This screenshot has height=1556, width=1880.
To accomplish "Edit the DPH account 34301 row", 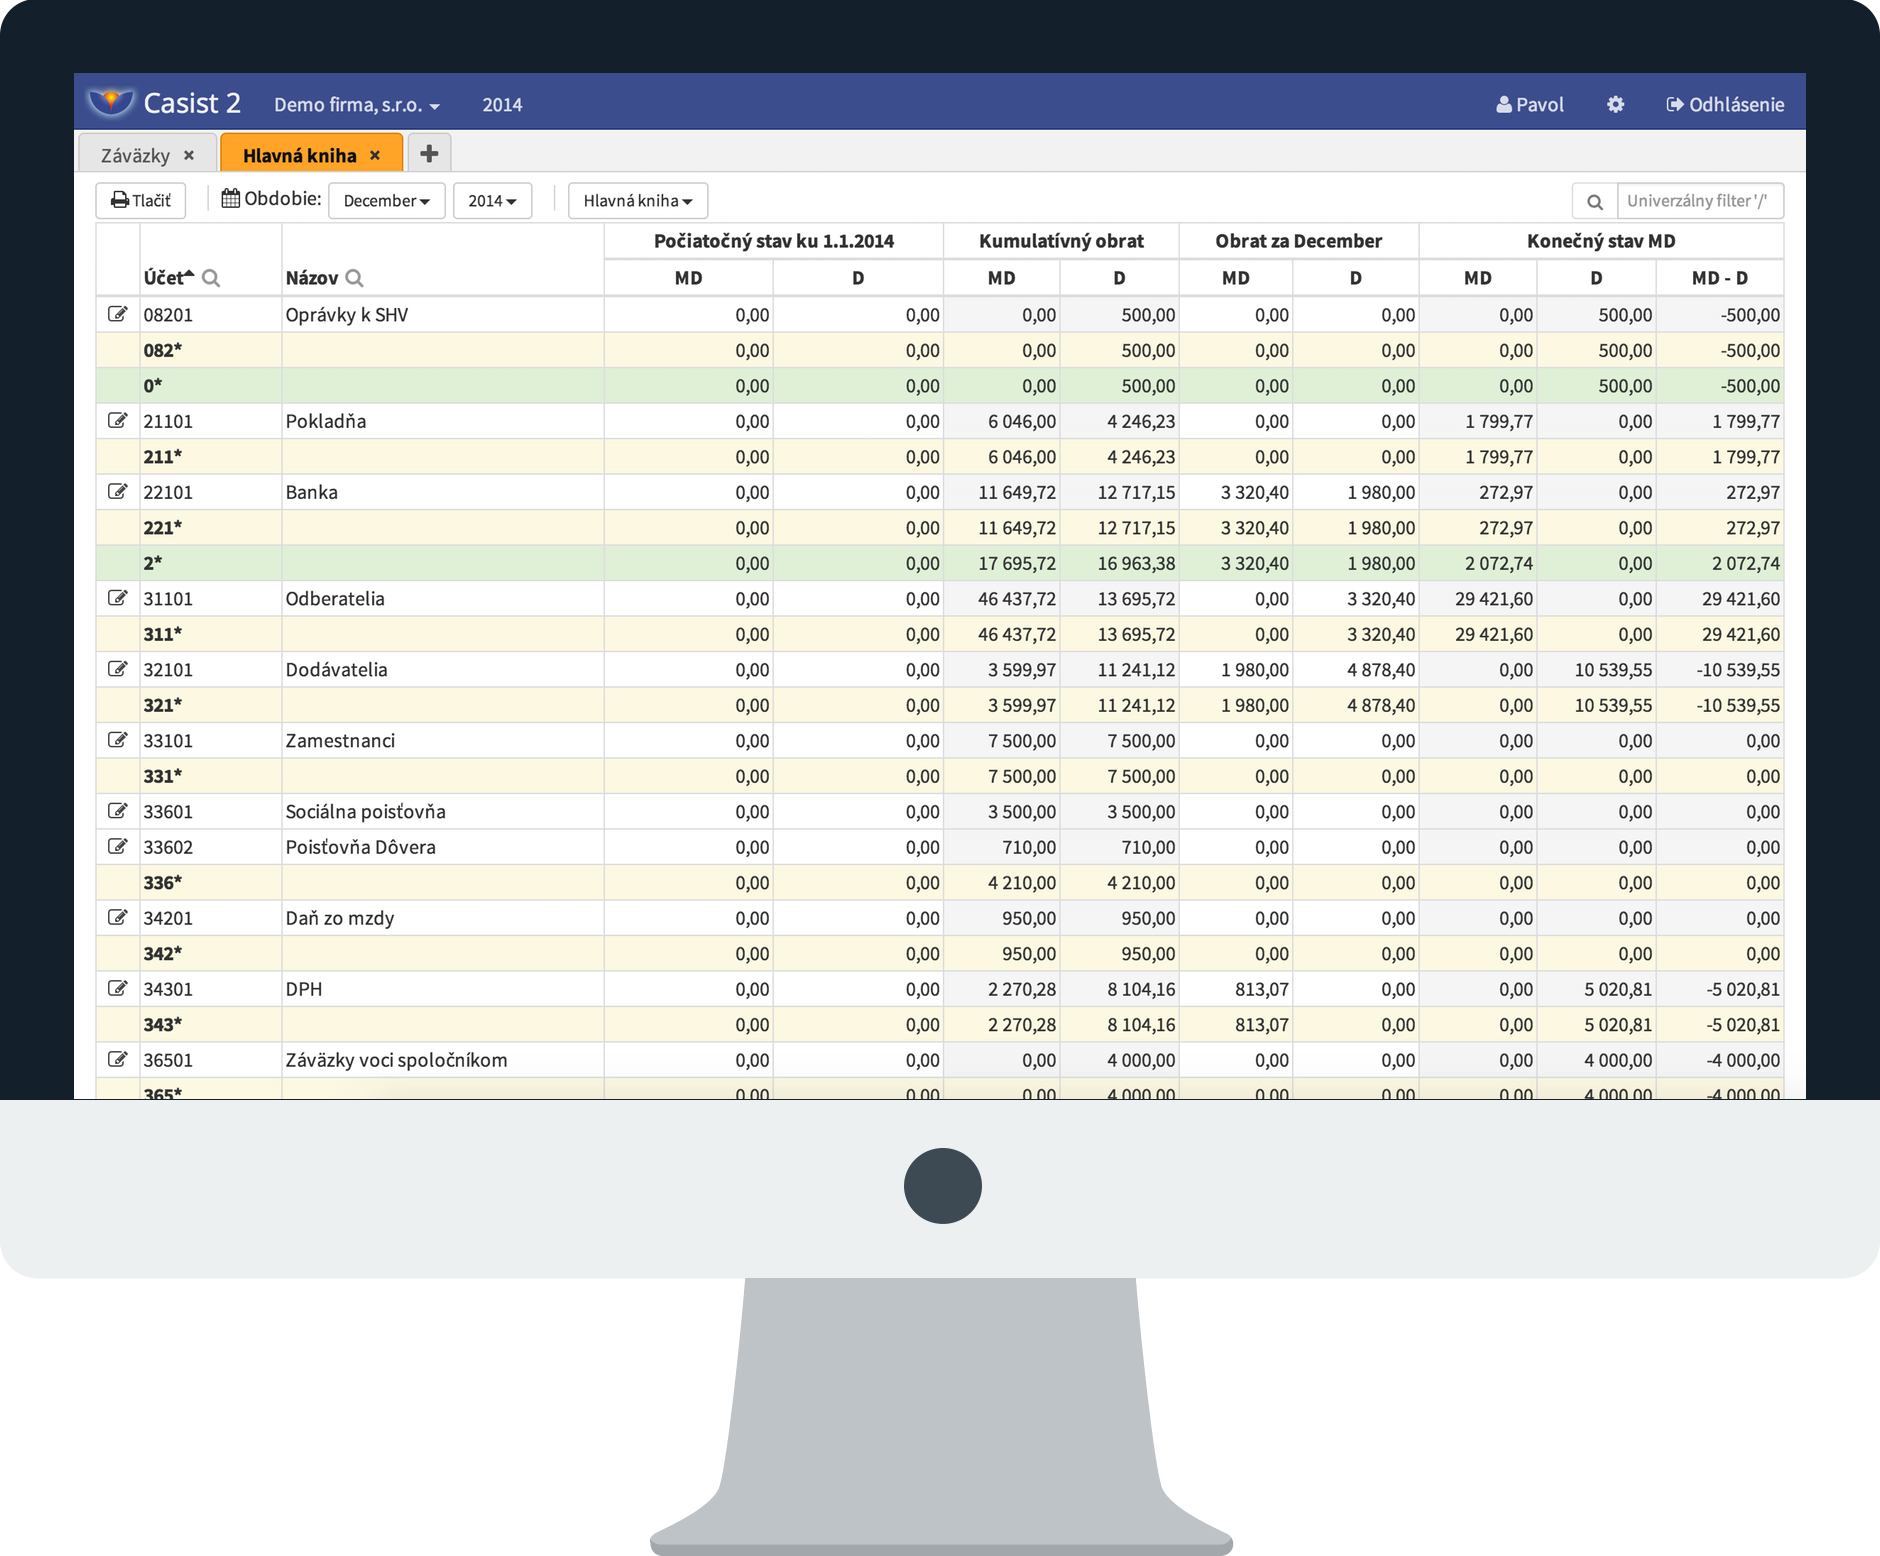I will pyautogui.click(x=117, y=988).
